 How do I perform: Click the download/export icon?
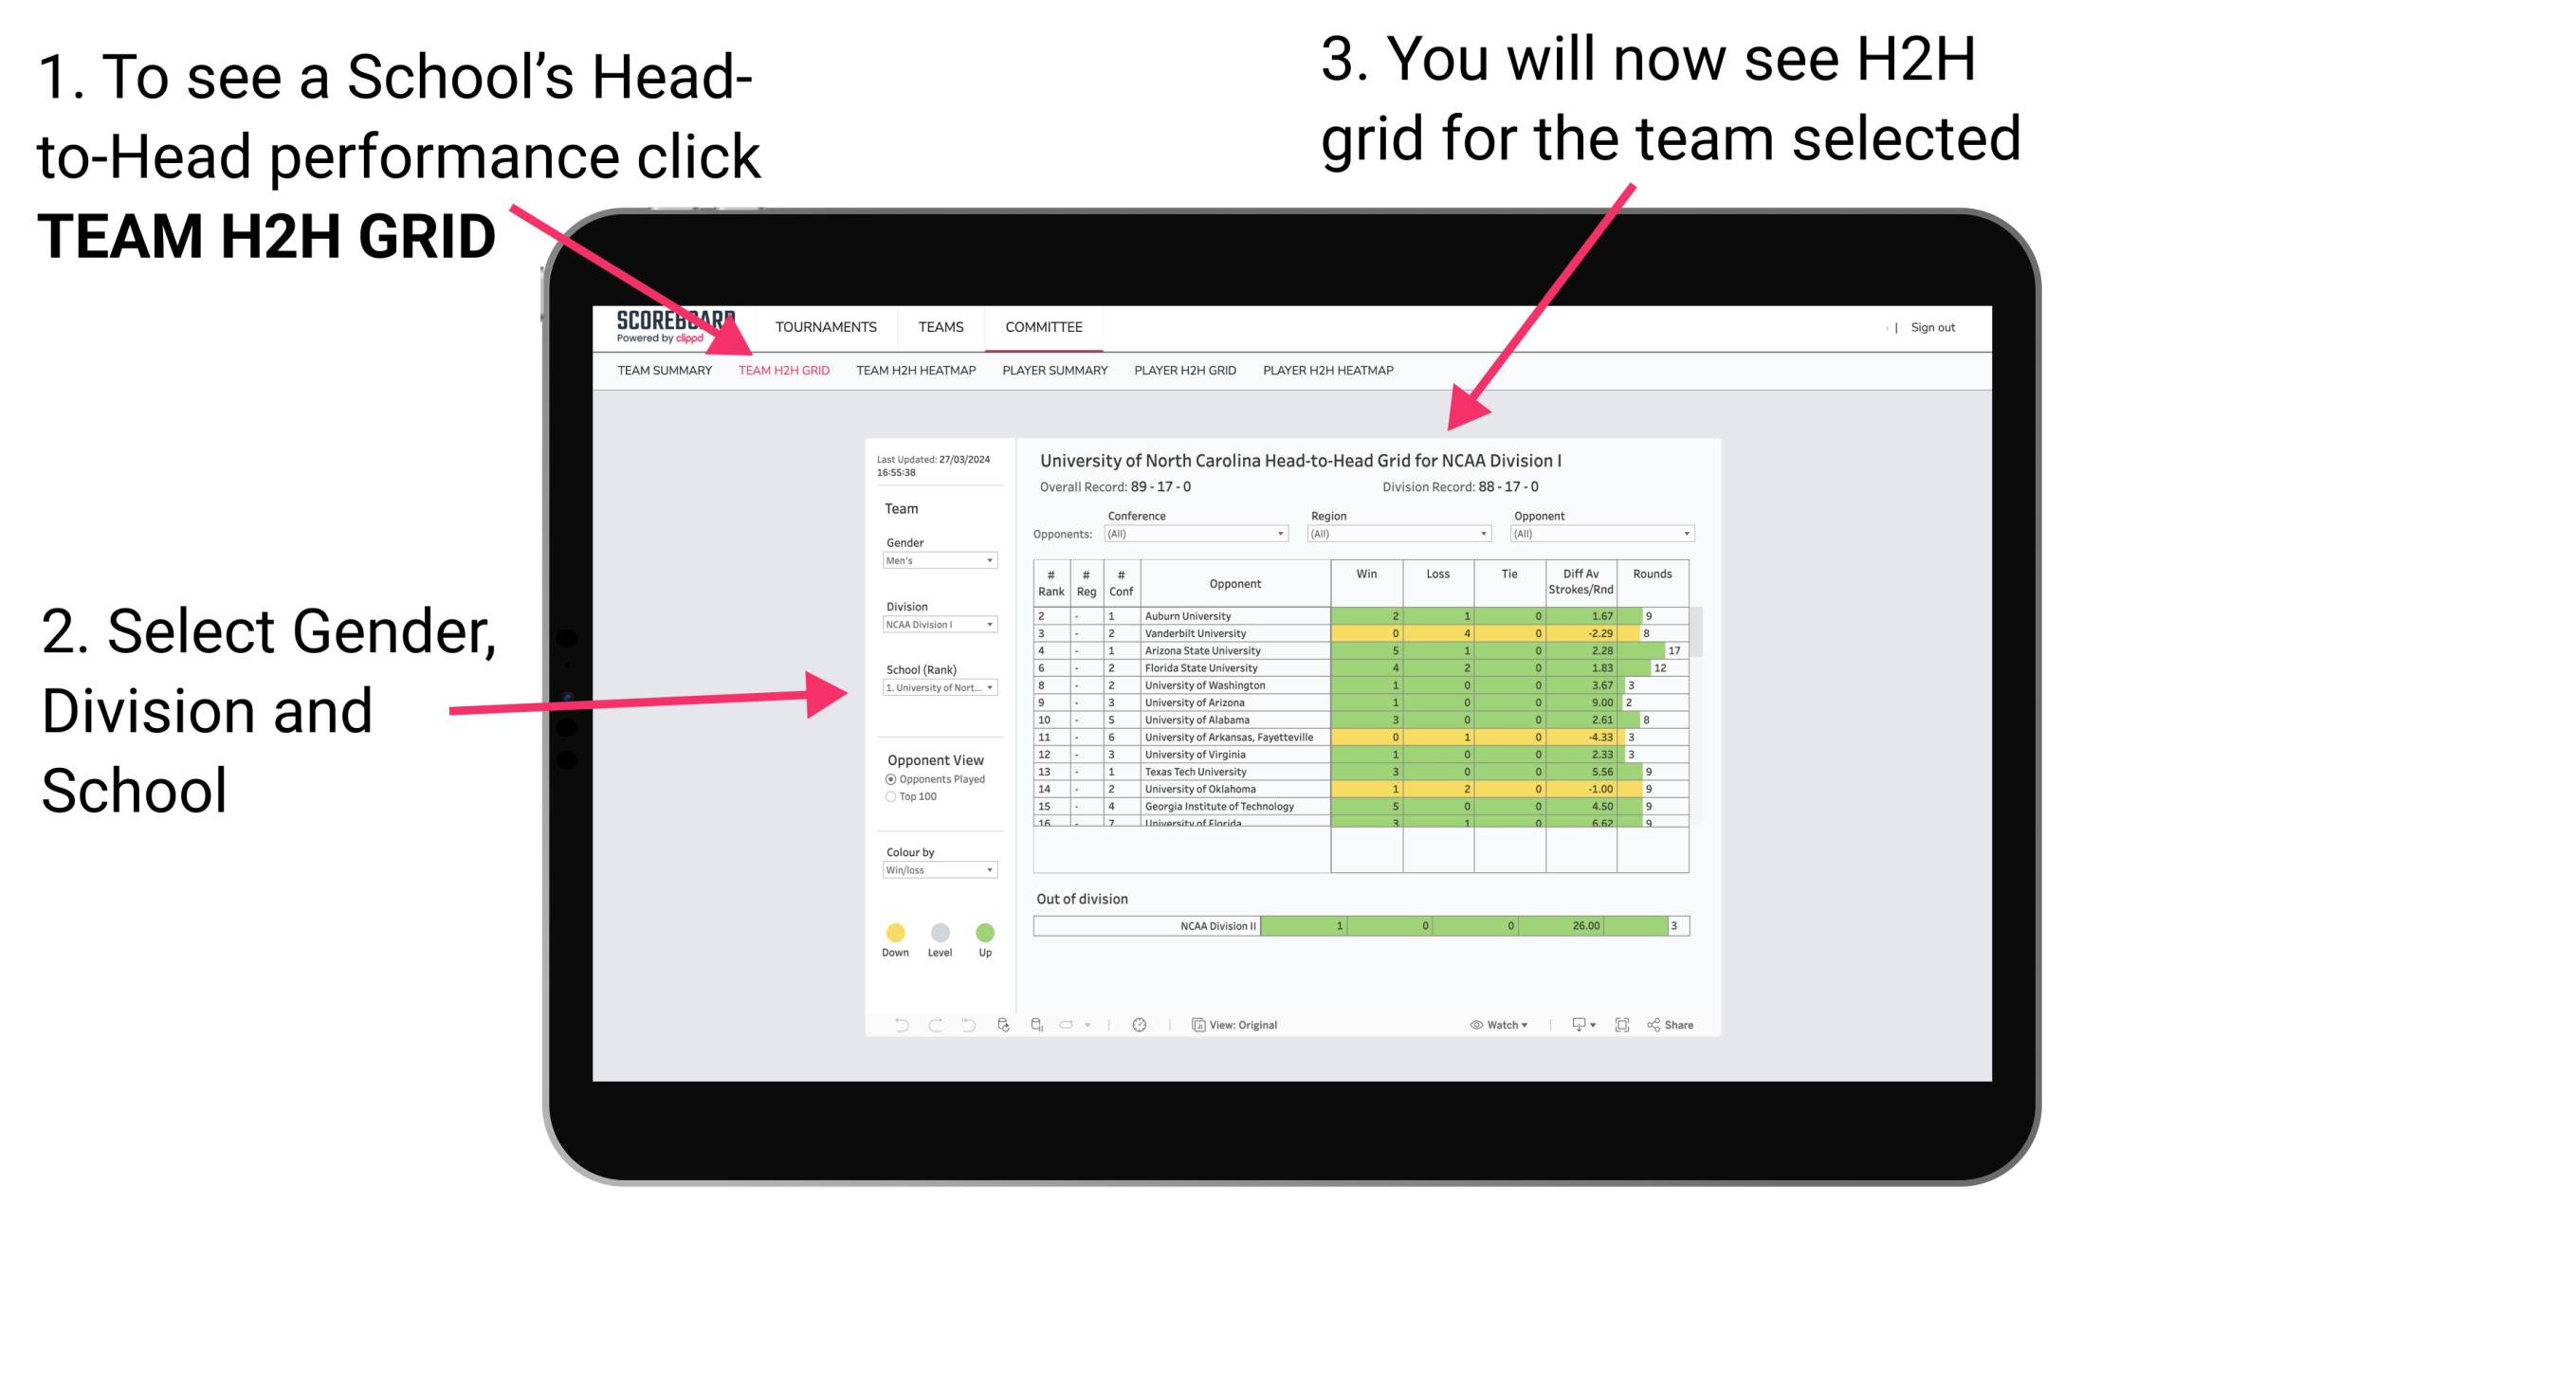click(x=1574, y=1024)
